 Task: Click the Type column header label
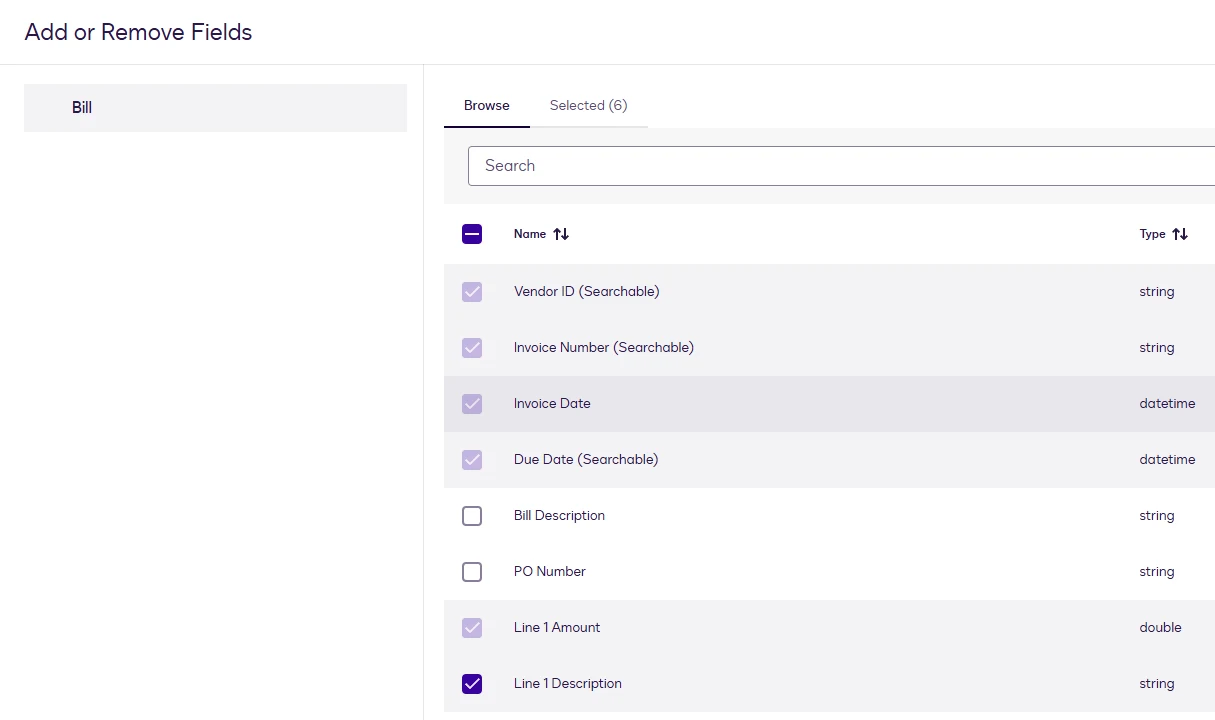click(x=1153, y=234)
